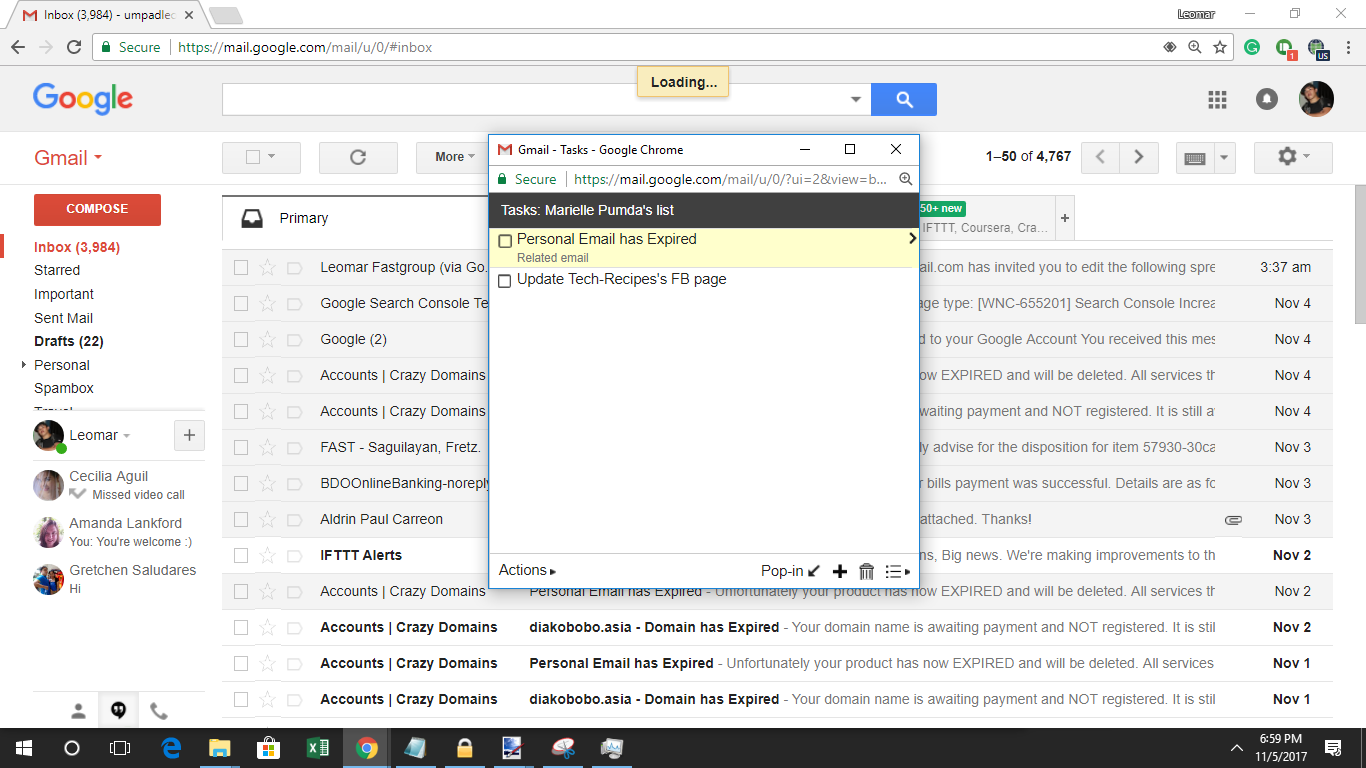Viewport: 1366px width, 768px height.
Task: Add new task with plus icon
Action: point(840,571)
